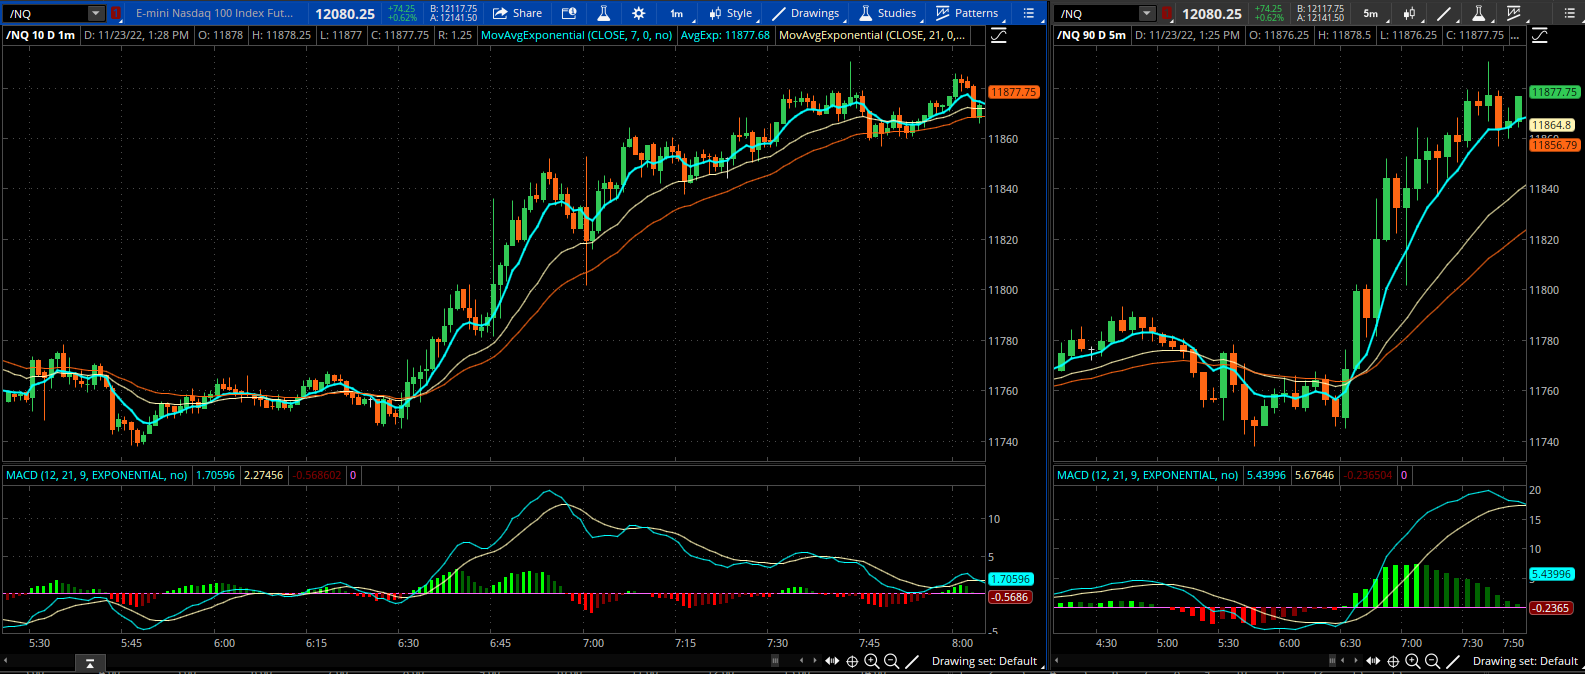Click the AvgExp: 11877.68 value
Screen dimensions: 1585x674
click(x=725, y=35)
